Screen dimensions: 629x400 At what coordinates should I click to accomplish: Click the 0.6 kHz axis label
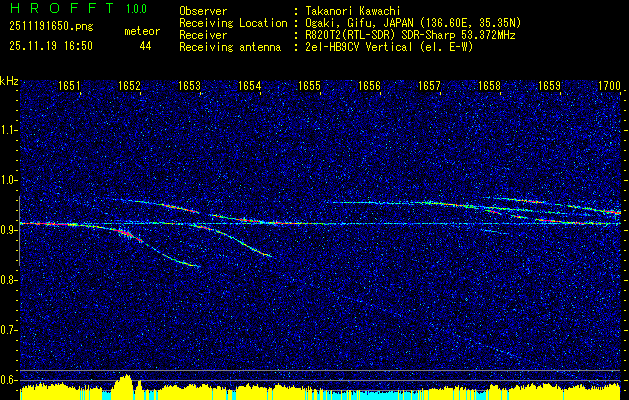click(8, 380)
